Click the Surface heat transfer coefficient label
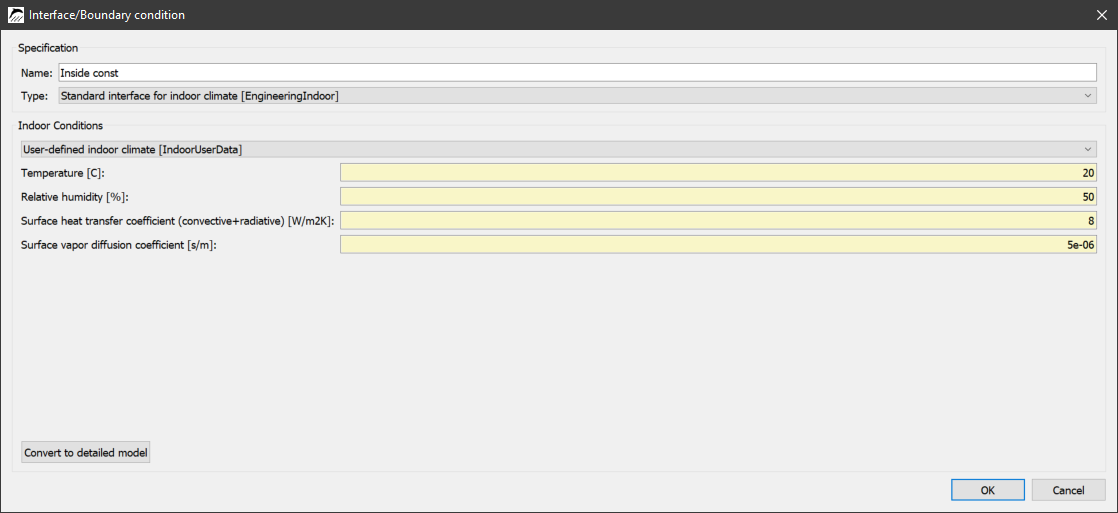The width and height of the screenshot is (1118, 513). point(178,222)
